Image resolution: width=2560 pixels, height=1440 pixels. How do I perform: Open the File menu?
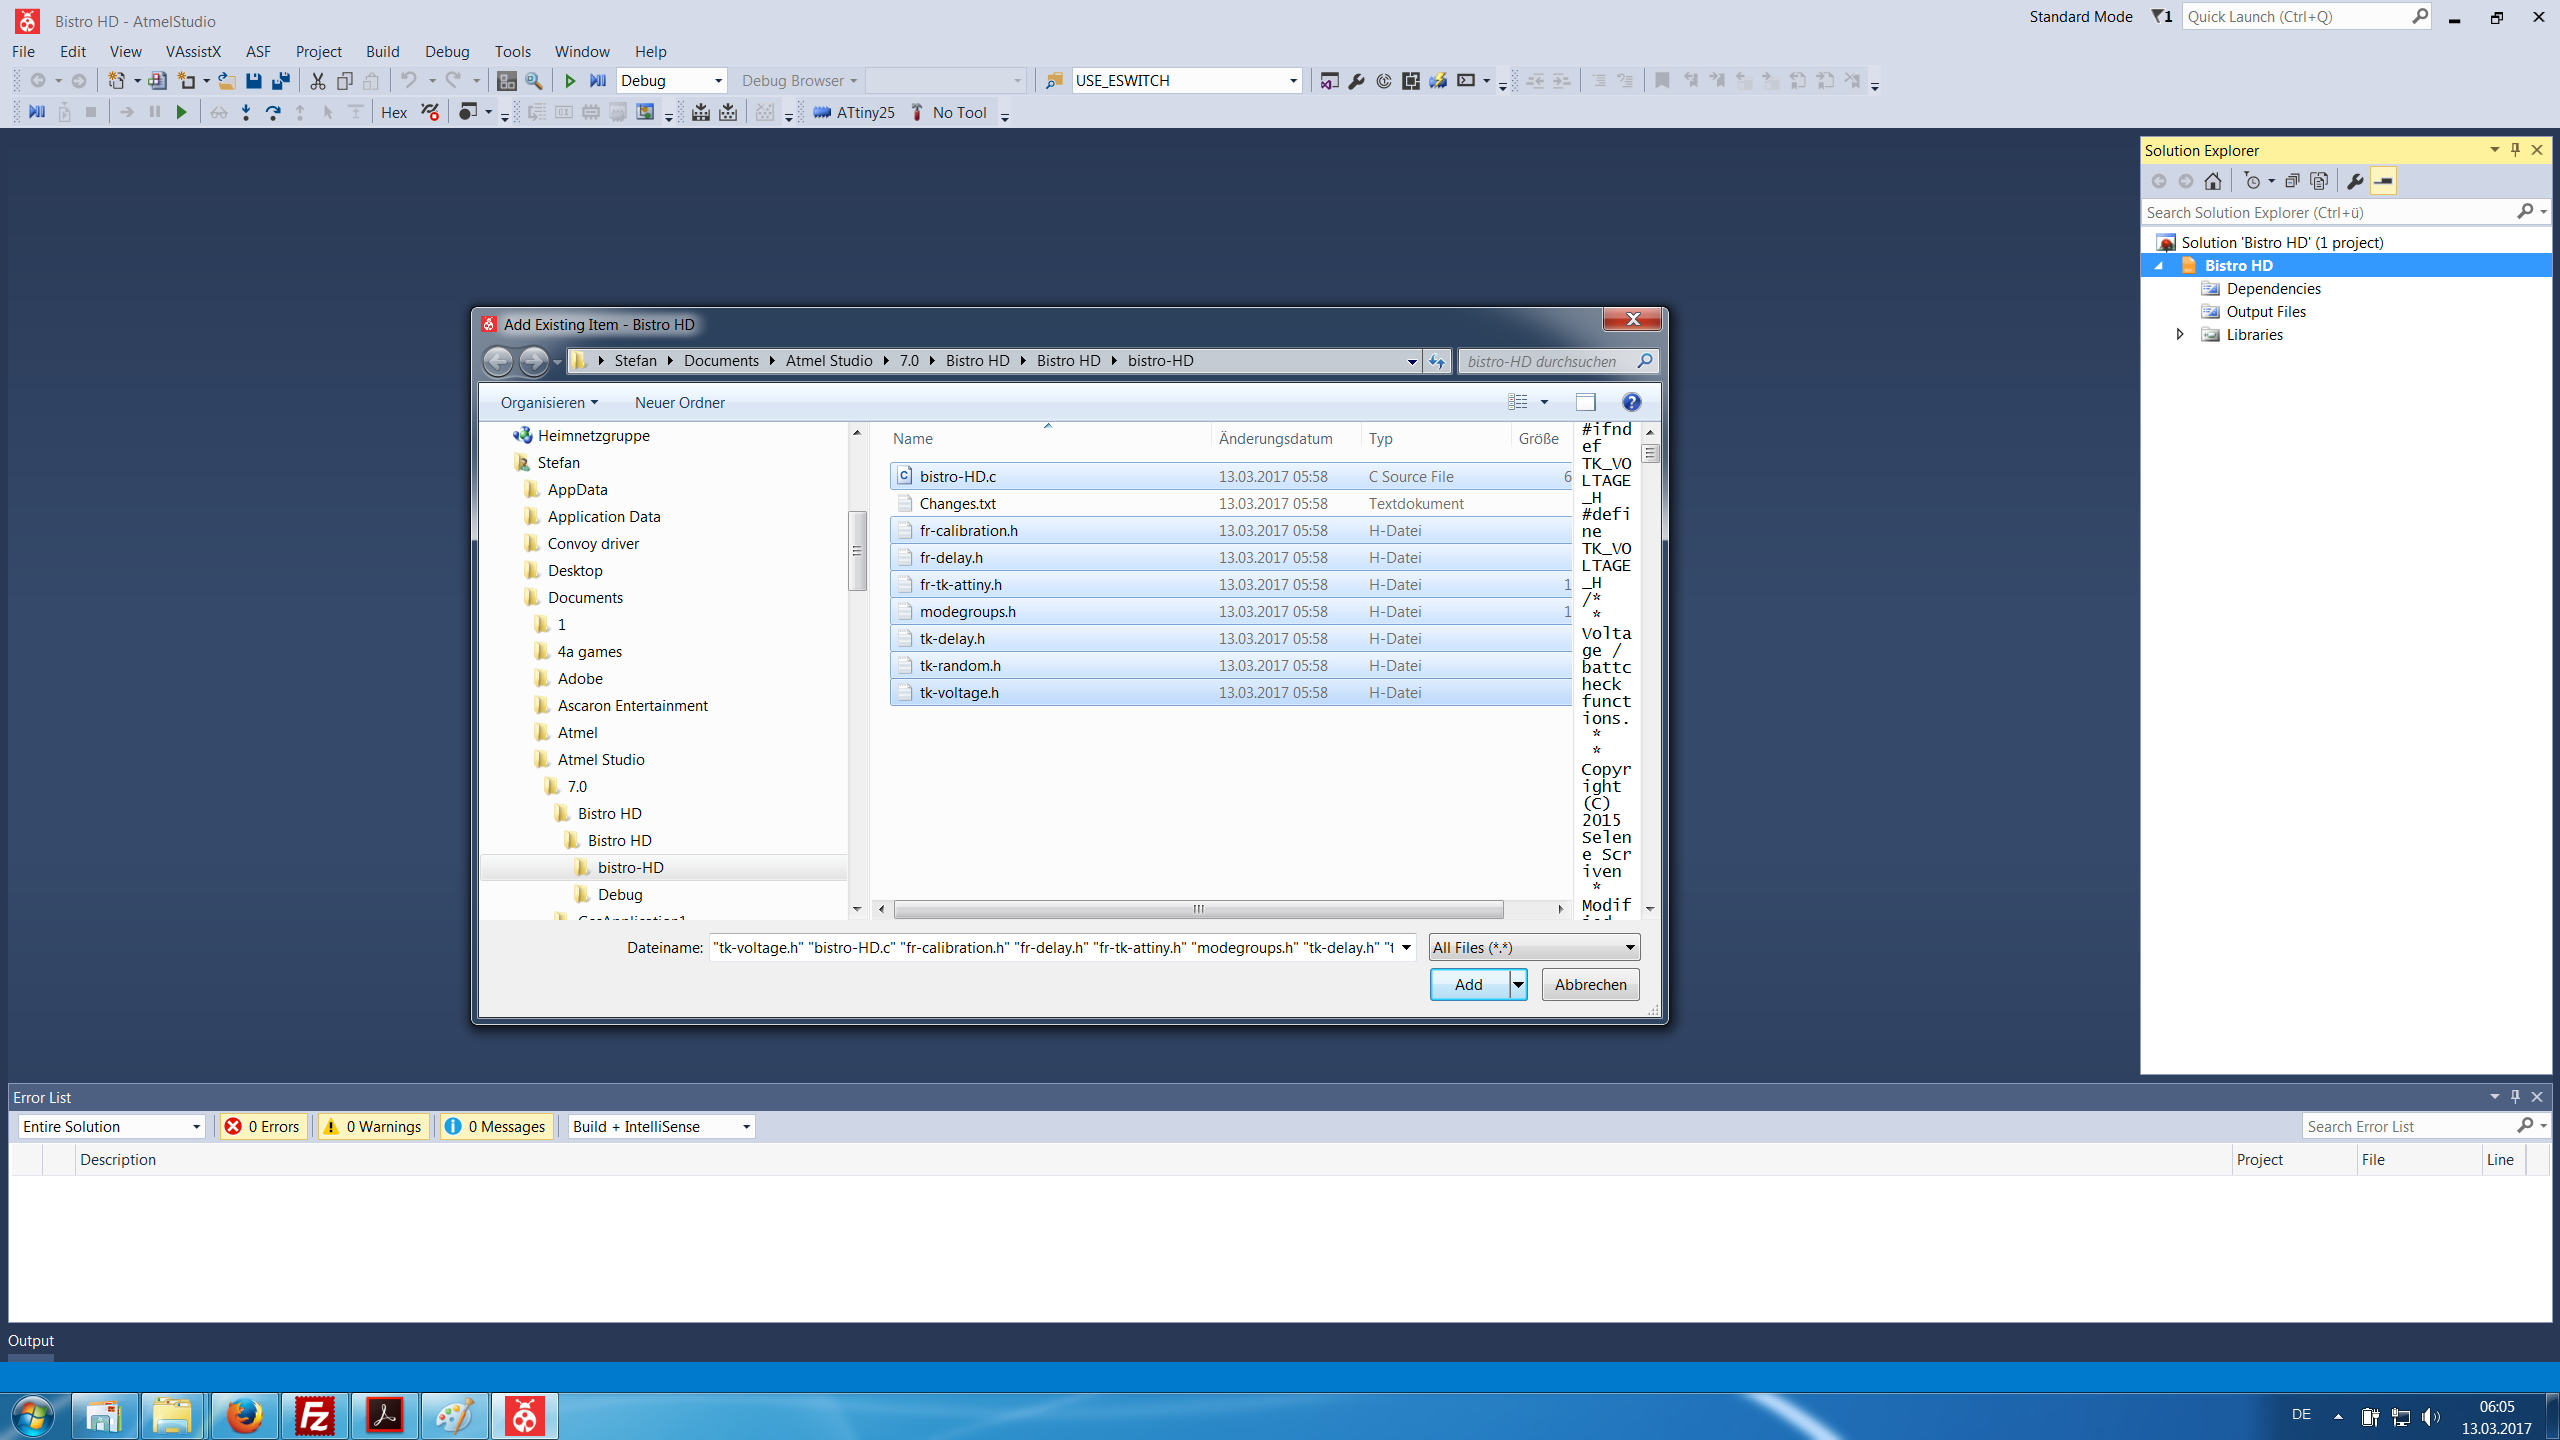click(x=23, y=51)
